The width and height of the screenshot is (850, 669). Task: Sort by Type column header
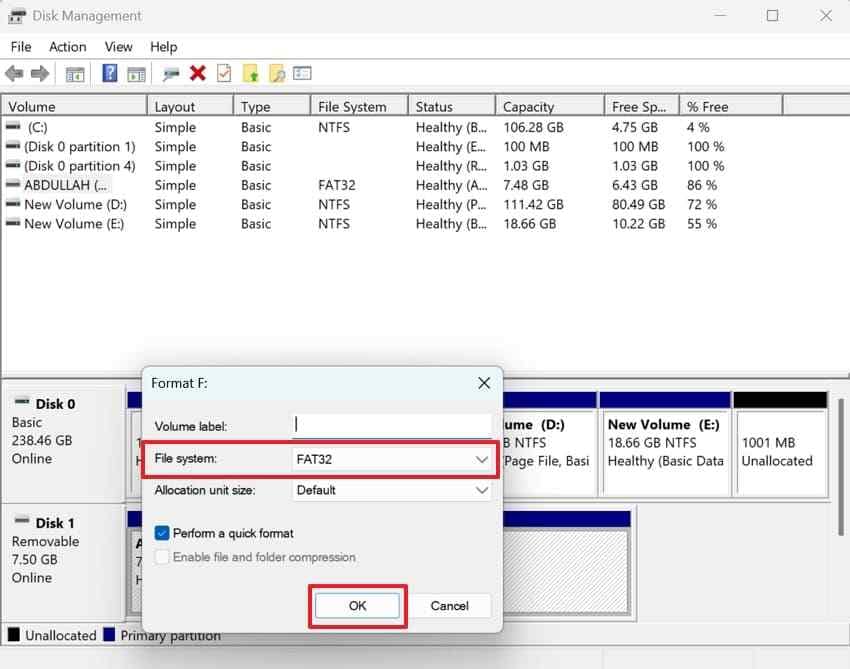(272, 106)
